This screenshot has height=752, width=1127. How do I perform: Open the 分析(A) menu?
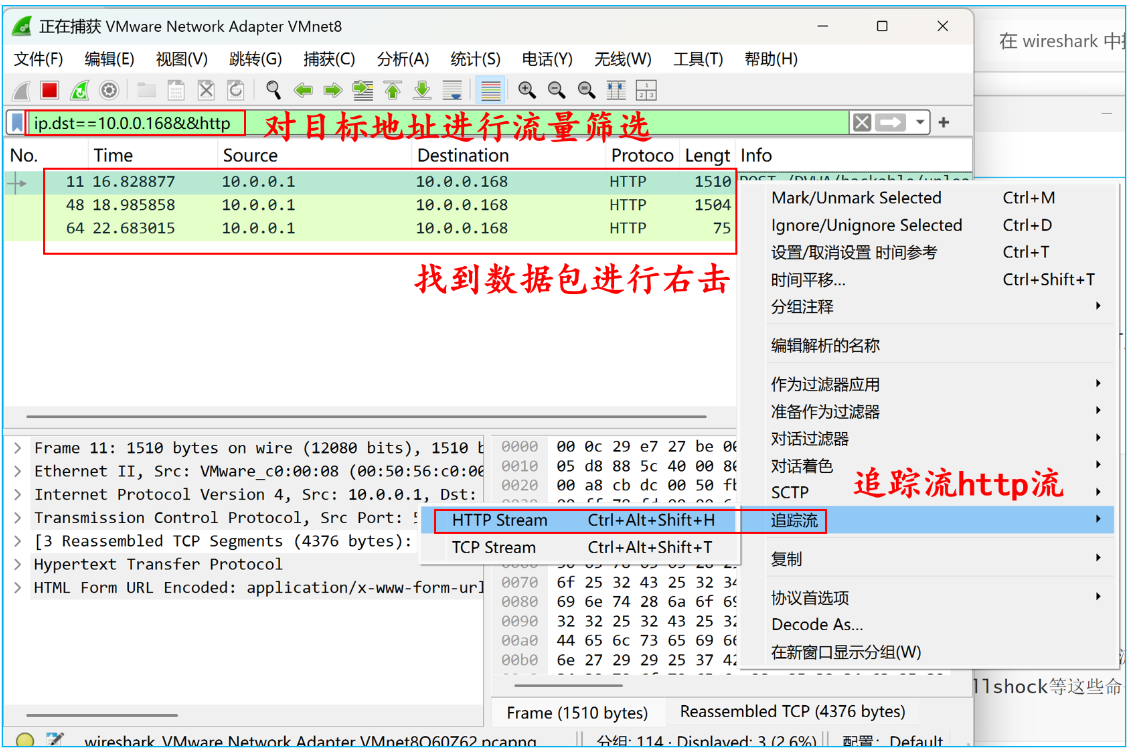(402, 59)
